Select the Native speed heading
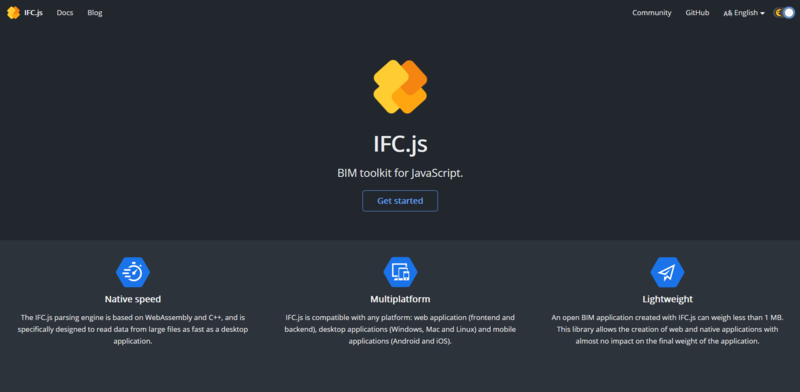800x392 pixels. (x=133, y=299)
